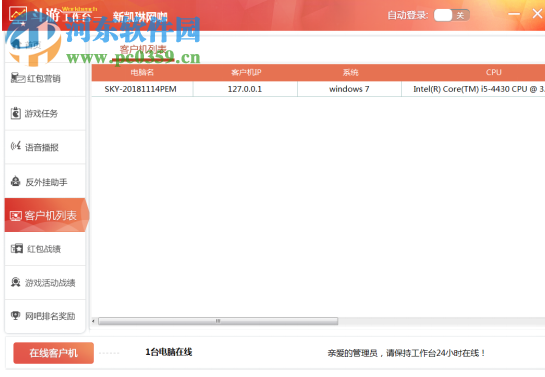Select the 客户机列表 tab heading
Screen dimensions: 545x377
point(143,50)
